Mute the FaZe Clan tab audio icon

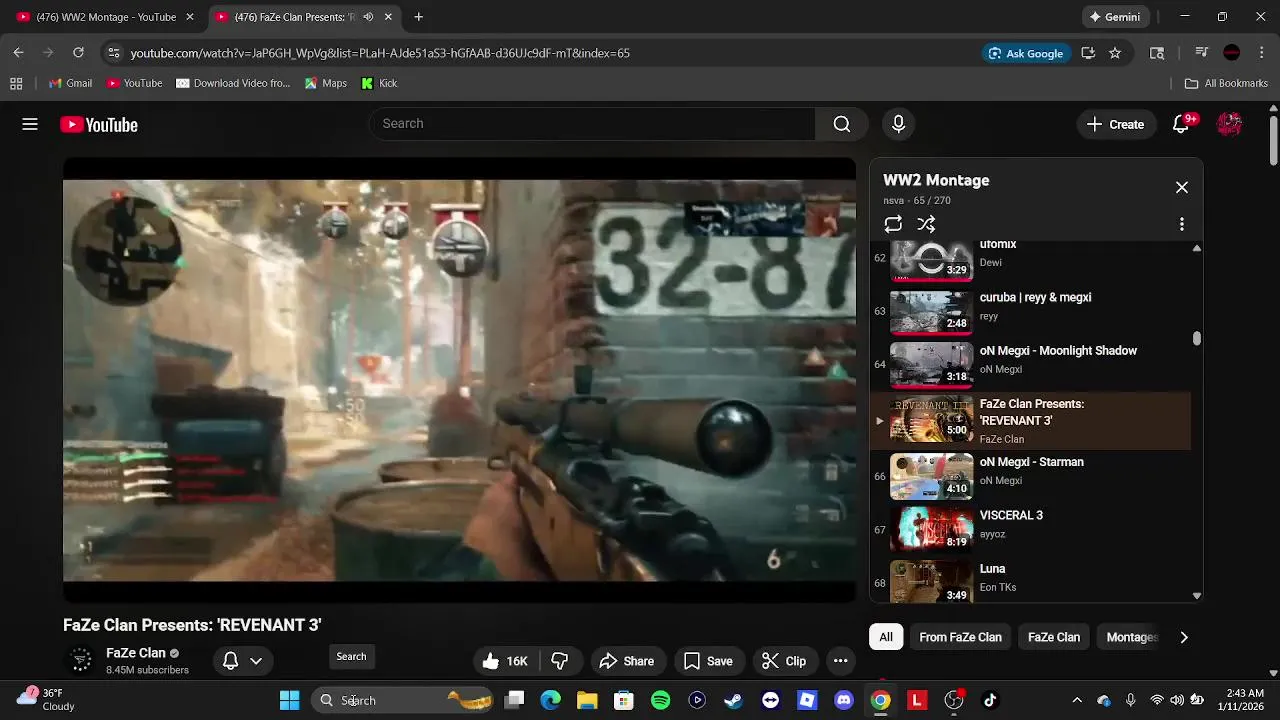tap(368, 17)
